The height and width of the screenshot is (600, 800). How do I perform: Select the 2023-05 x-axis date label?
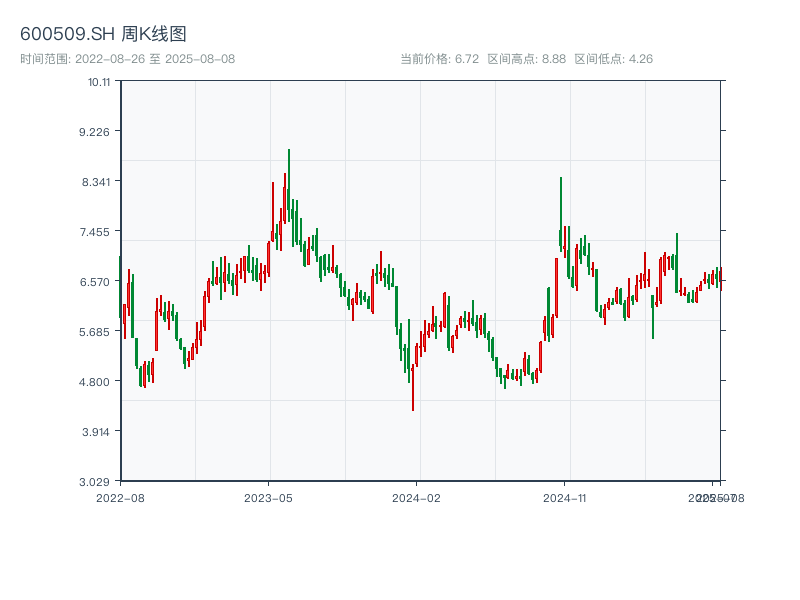pyautogui.click(x=268, y=497)
